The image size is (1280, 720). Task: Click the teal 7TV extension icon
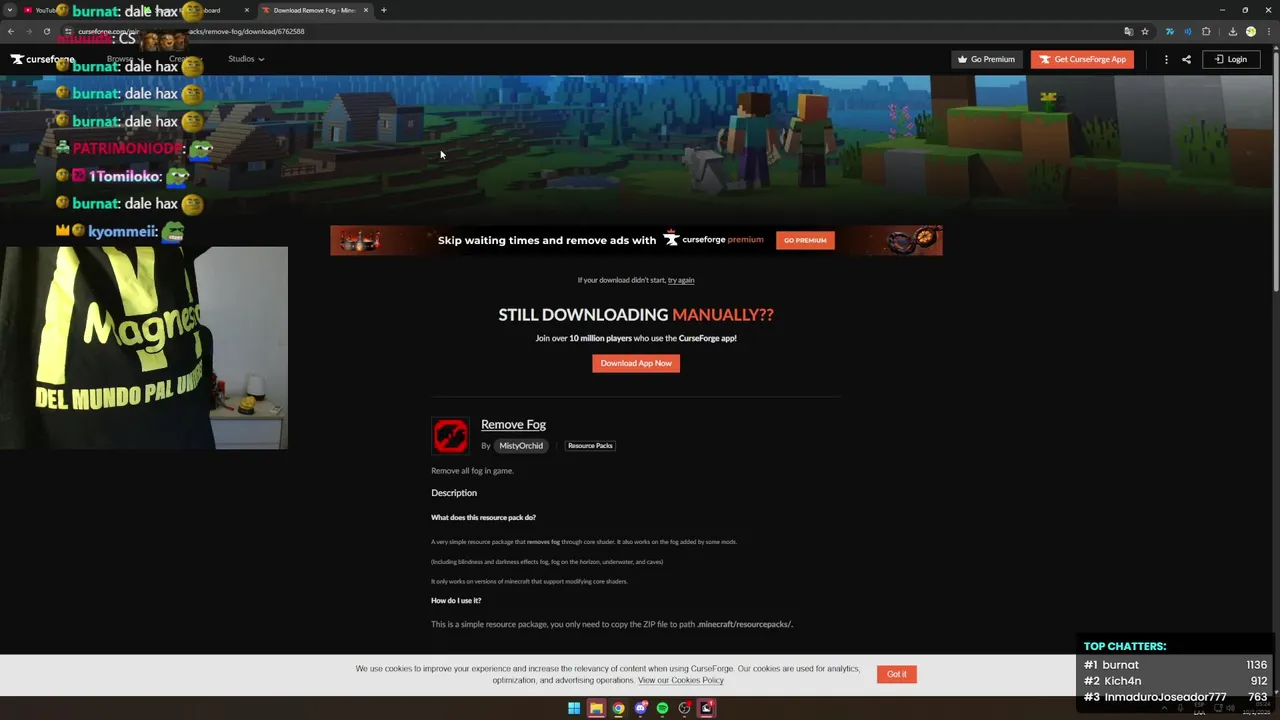coord(1169,31)
